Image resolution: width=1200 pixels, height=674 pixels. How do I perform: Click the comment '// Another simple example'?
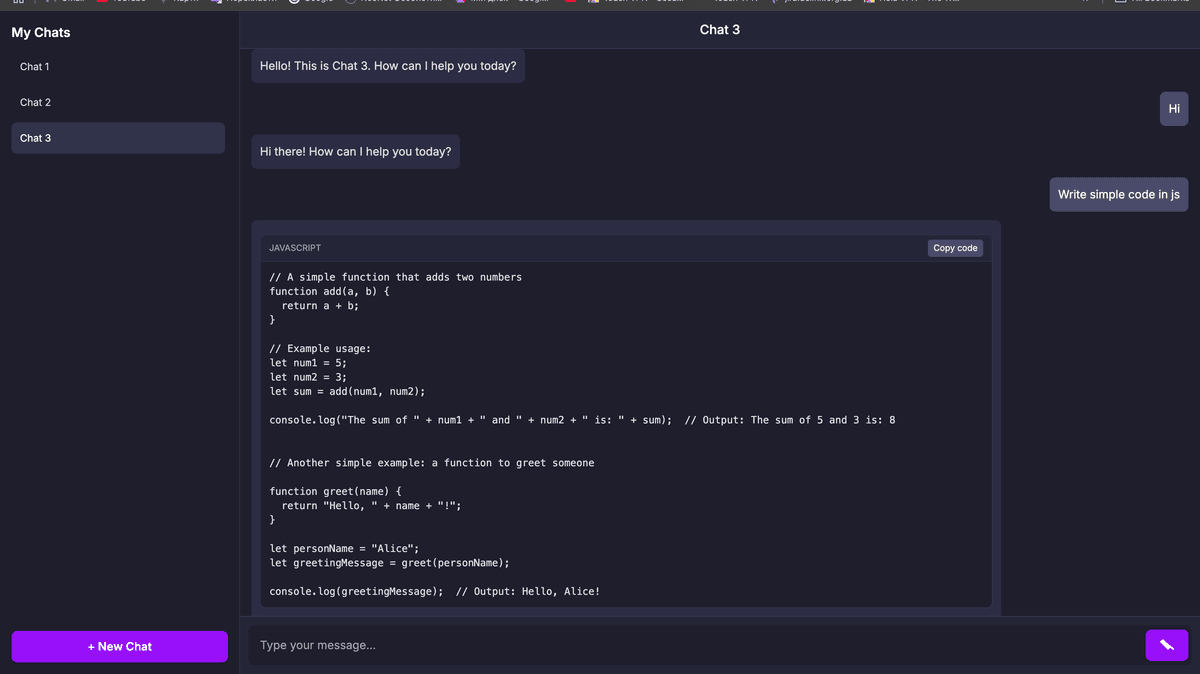click(x=432, y=463)
